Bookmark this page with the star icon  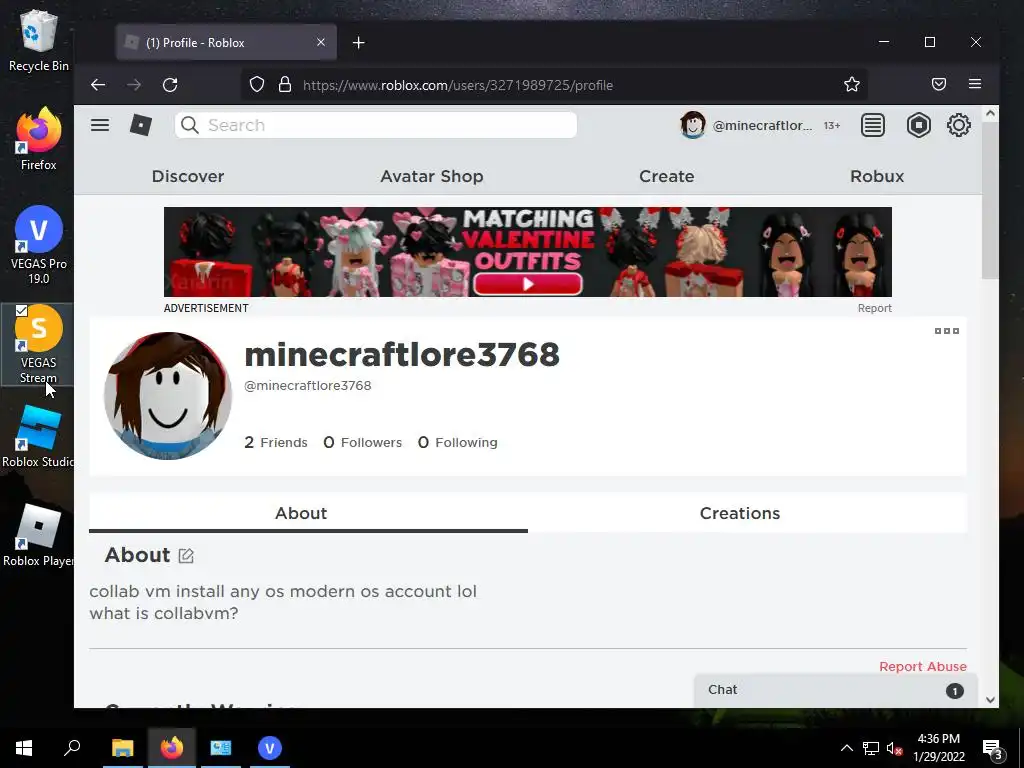pos(852,84)
